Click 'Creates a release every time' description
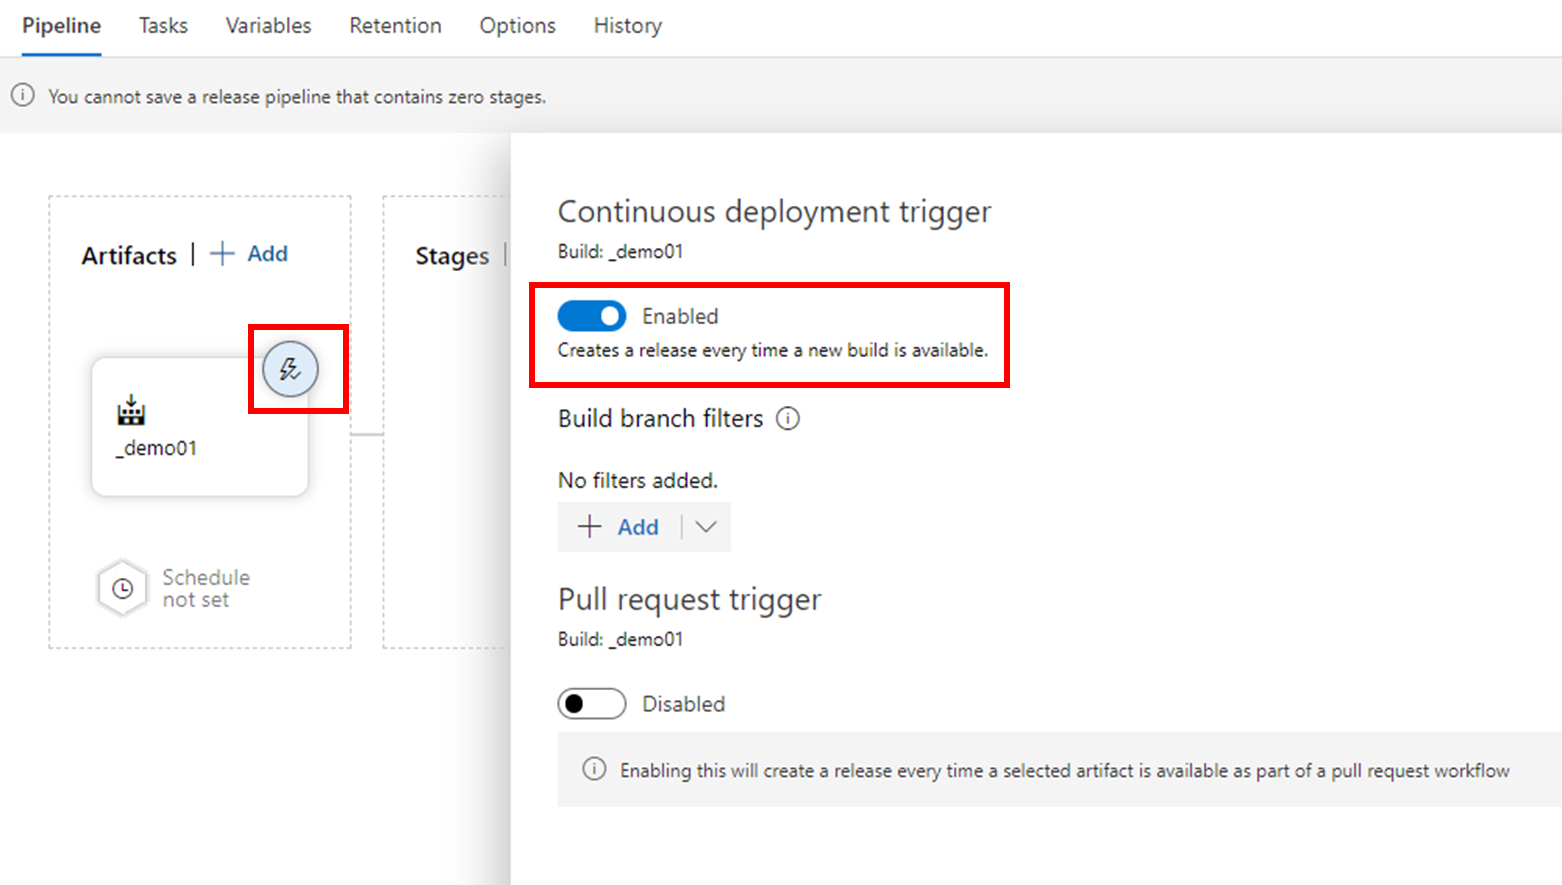The height and width of the screenshot is (885, 1562). [x=773, y=350]
